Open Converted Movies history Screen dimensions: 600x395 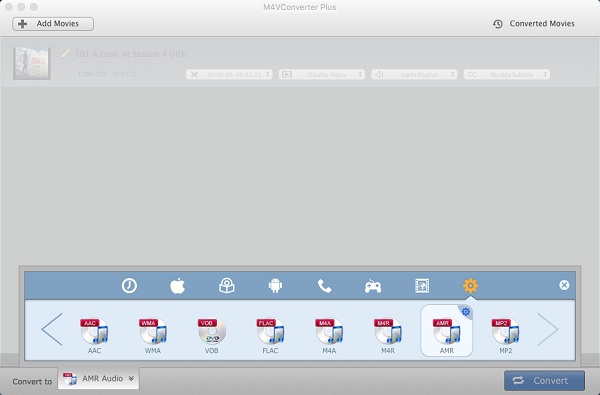point(534,24)
